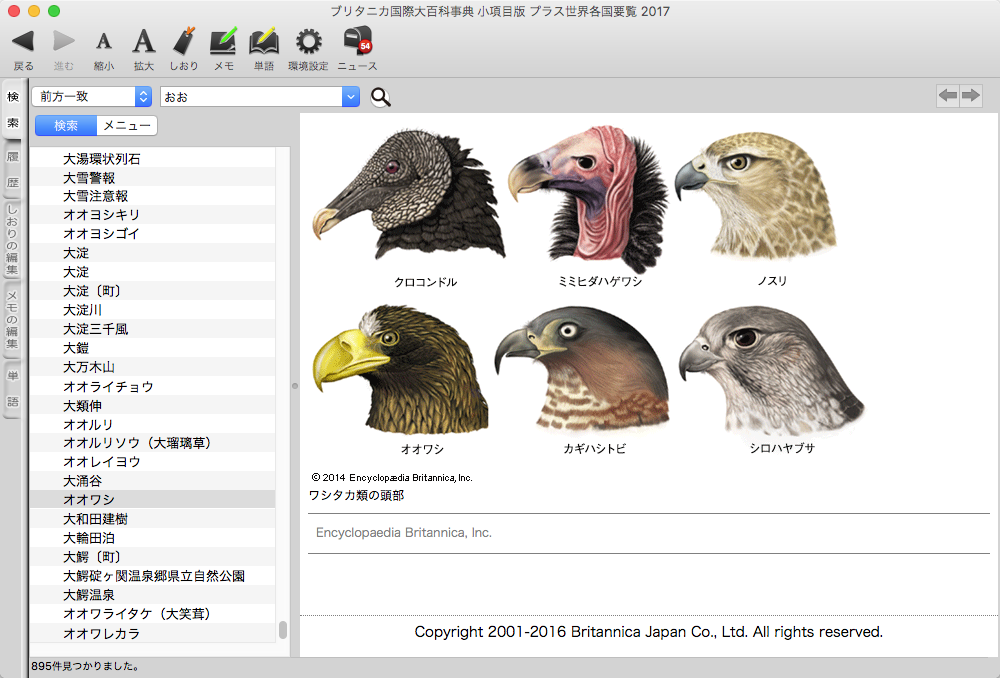Click the 縮小 shrink text icon
This screenshot has height=678, width=1000.
pyautogui.click(x=104, y=41)
